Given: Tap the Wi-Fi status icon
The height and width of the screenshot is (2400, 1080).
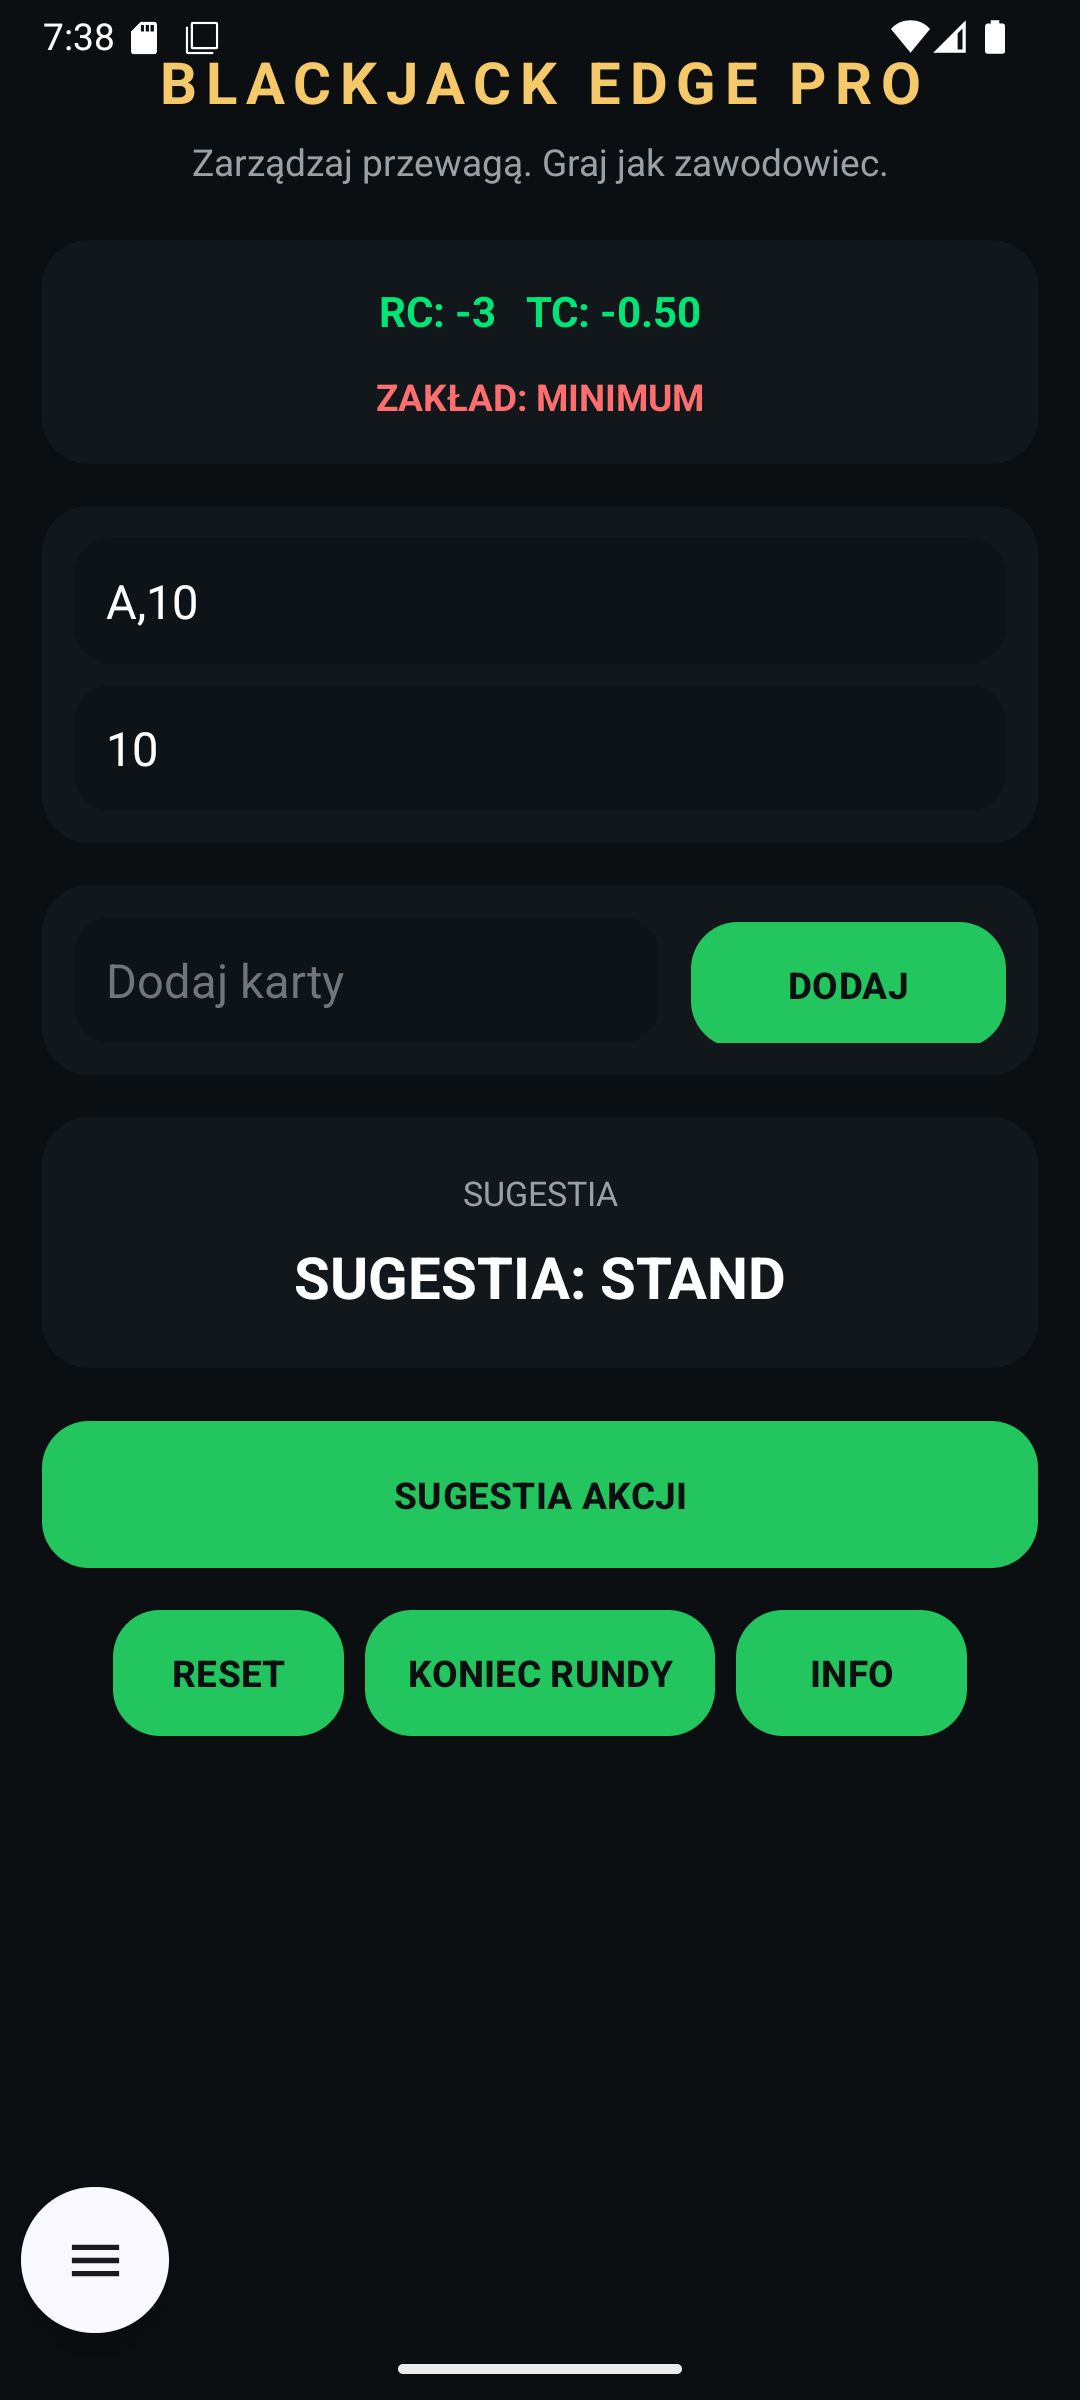Looking at the screenshot, I should click(908, 38).
